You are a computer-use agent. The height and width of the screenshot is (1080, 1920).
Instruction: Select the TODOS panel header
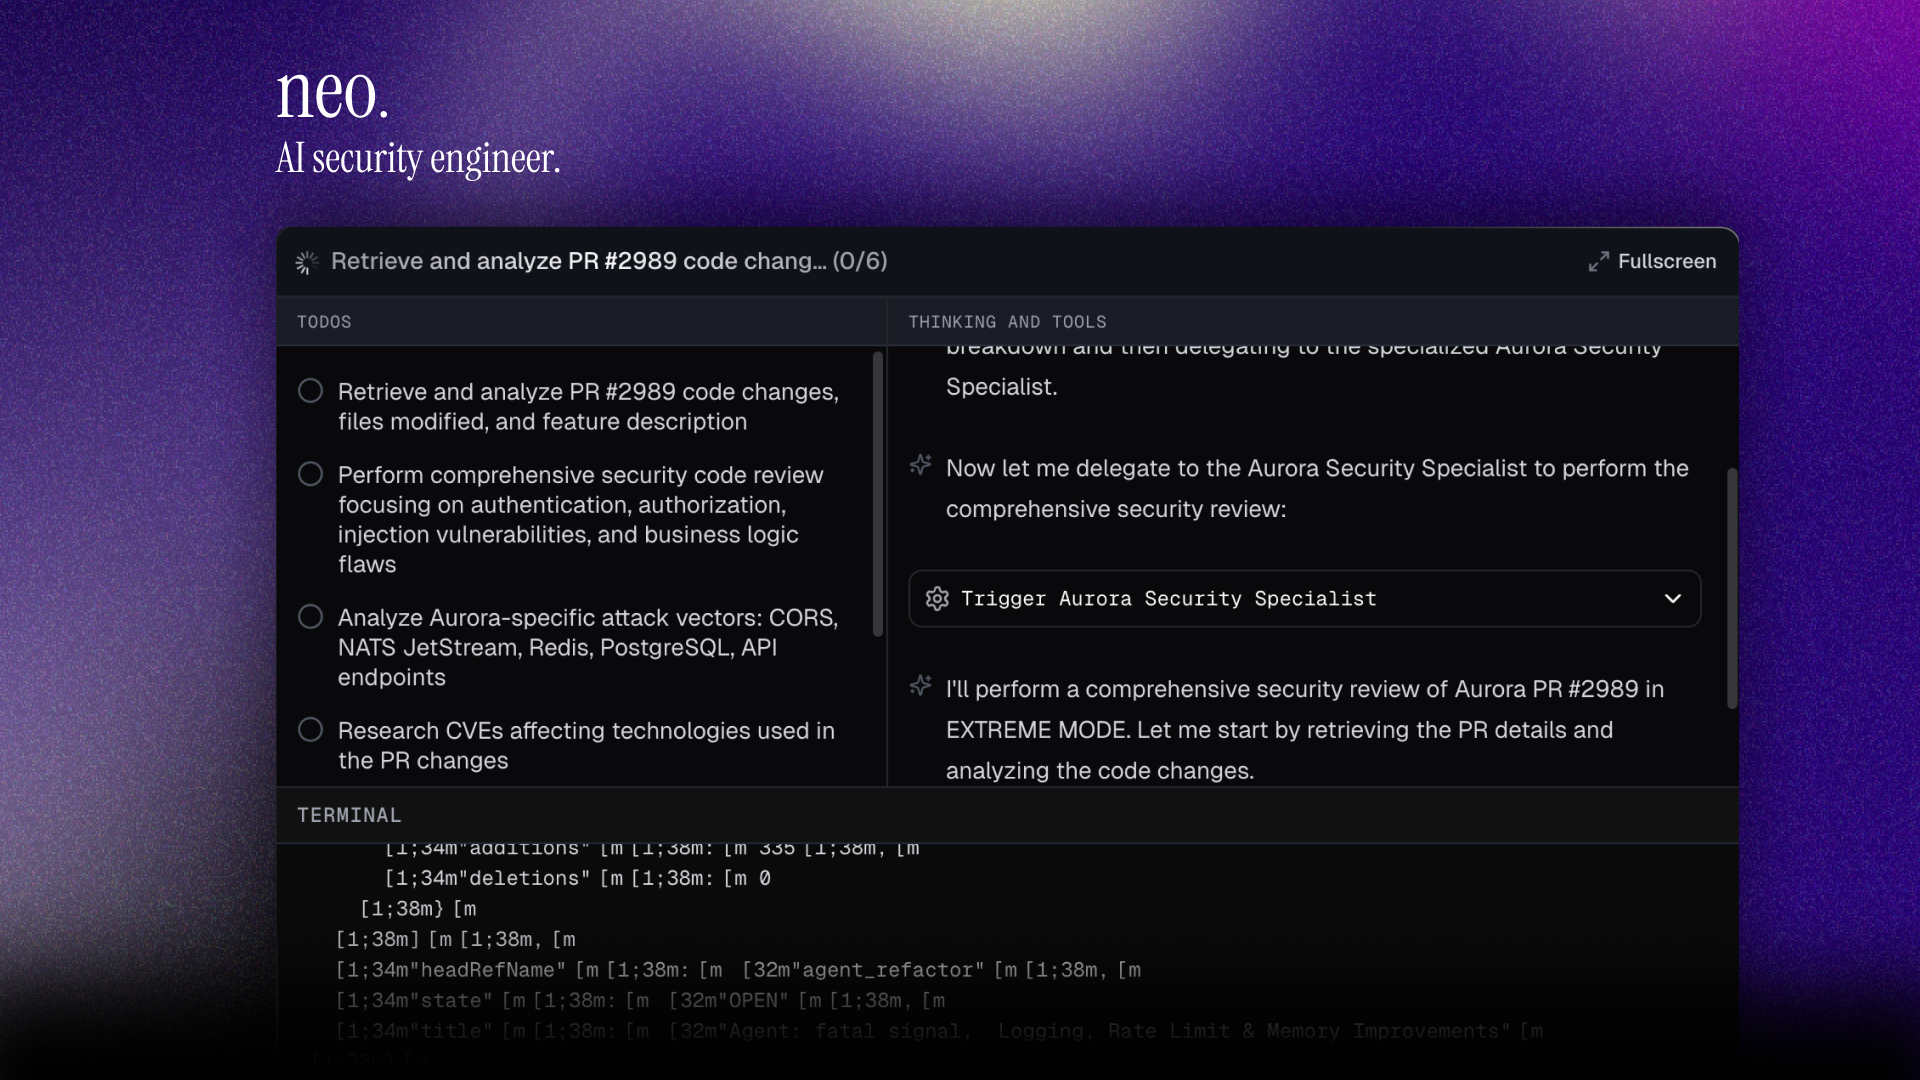pyautogui.click(x=324, y=322)
